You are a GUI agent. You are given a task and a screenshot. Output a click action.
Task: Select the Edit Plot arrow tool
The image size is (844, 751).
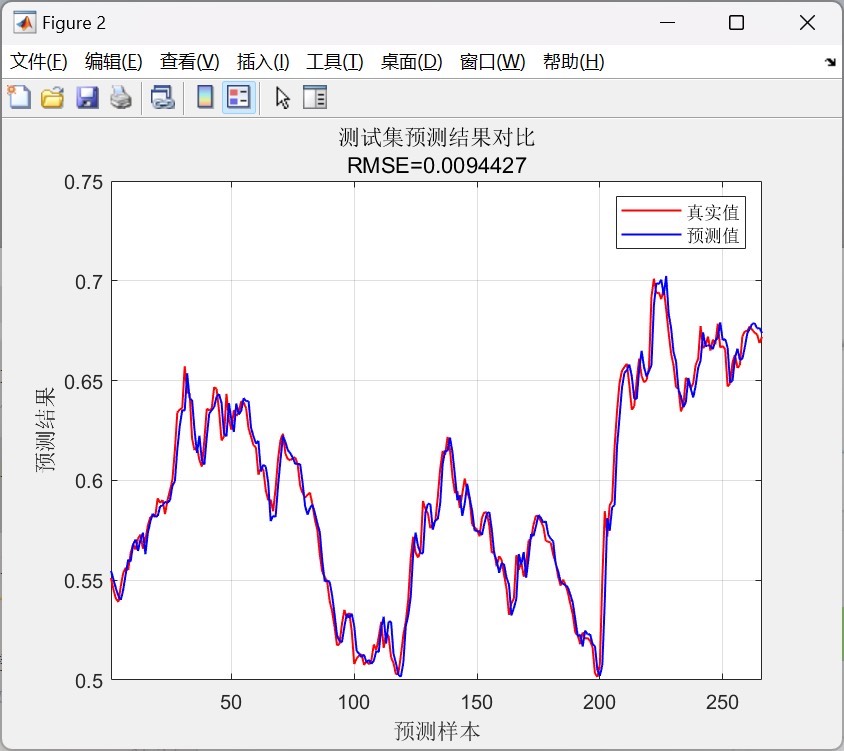coord(283,97)
